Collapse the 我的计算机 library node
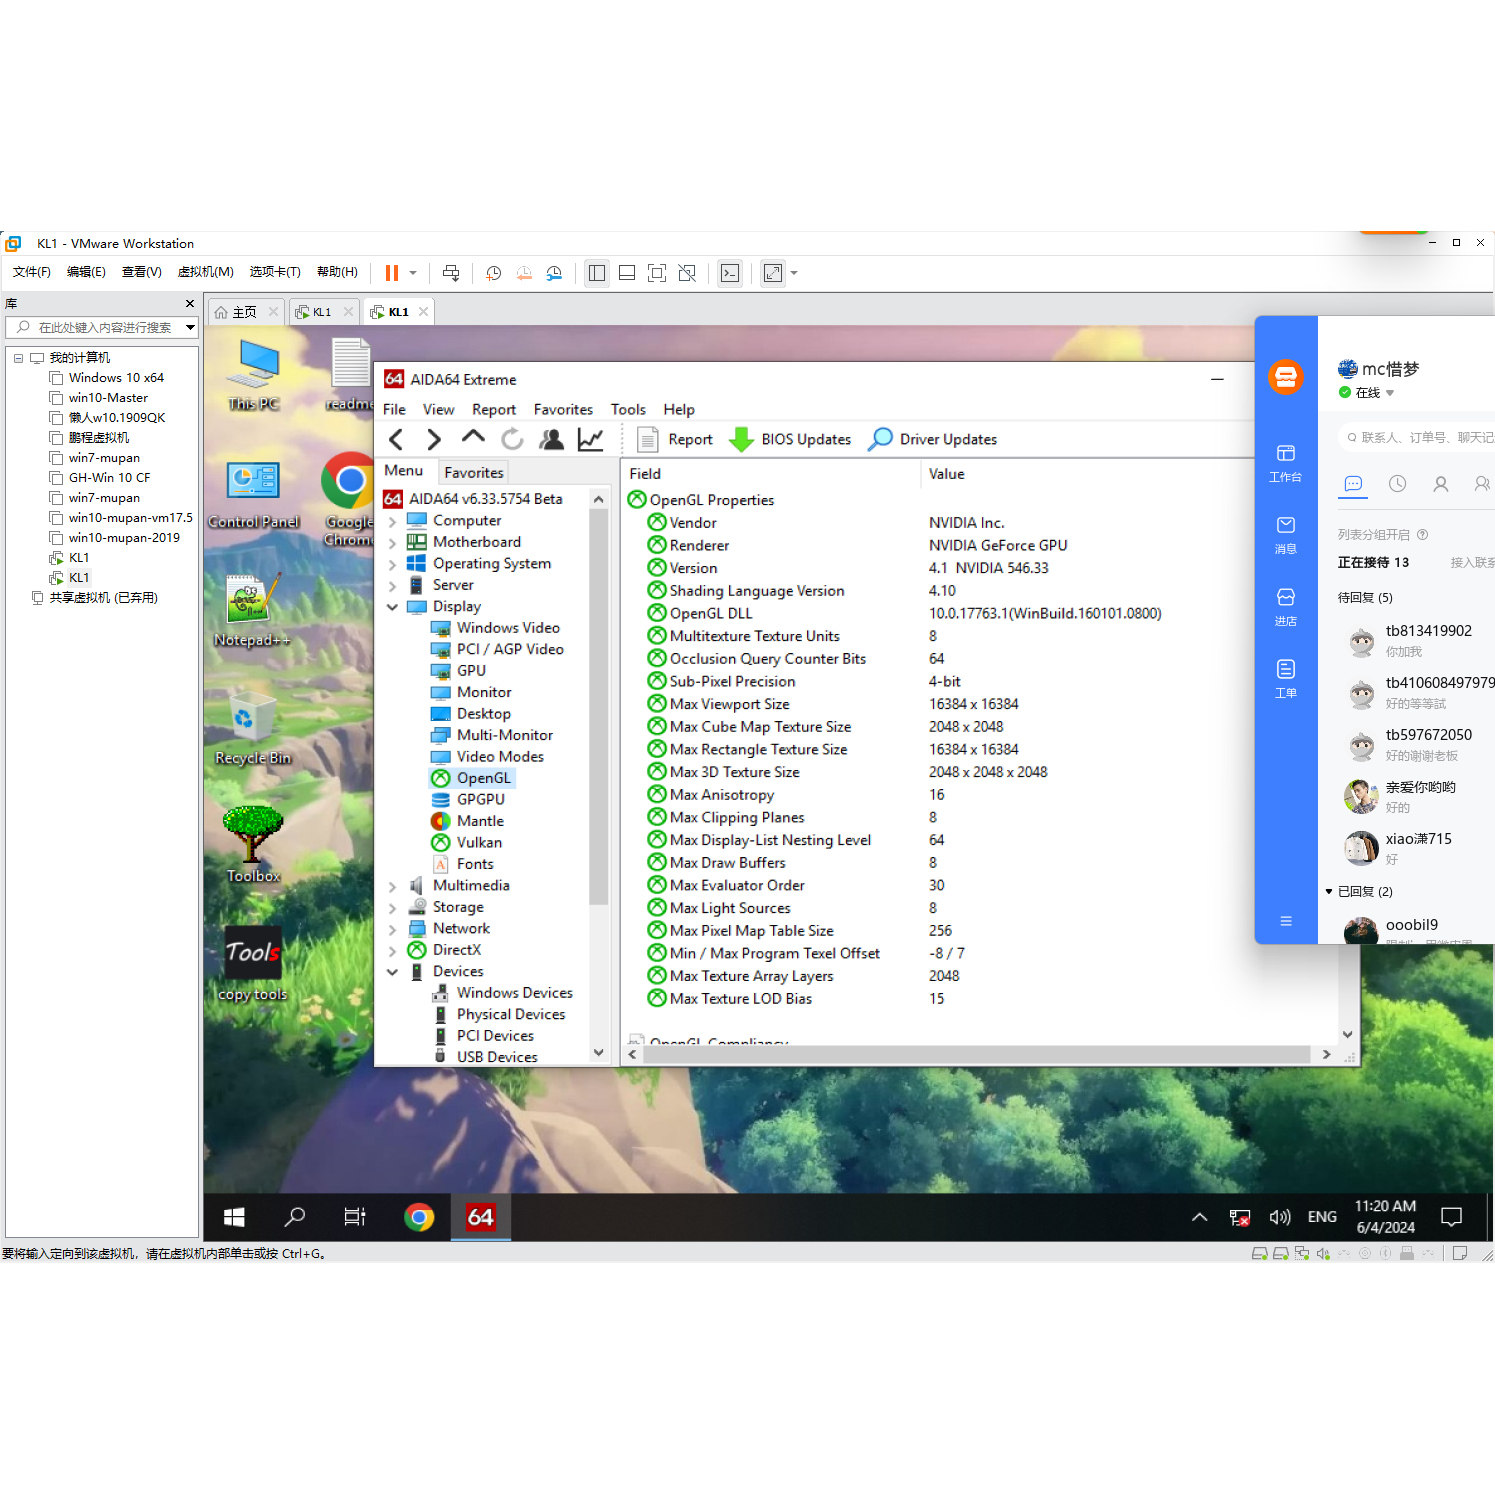 click(18, 357)
